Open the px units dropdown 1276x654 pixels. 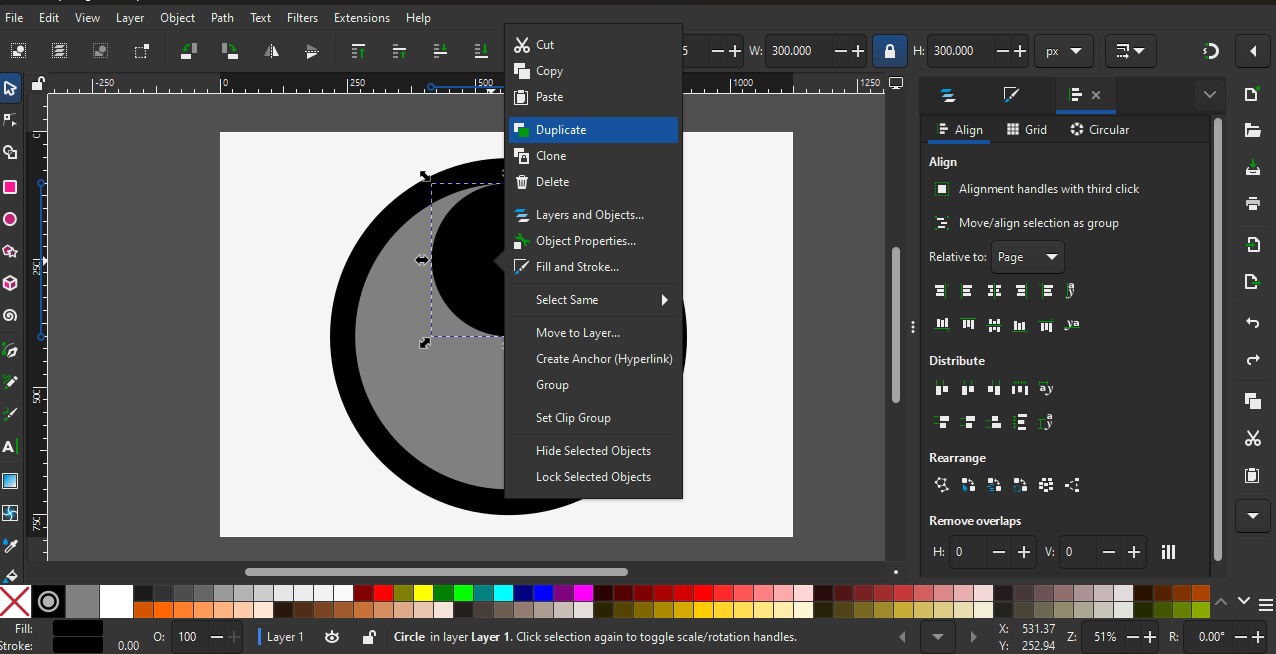[x=1063, y=50]
